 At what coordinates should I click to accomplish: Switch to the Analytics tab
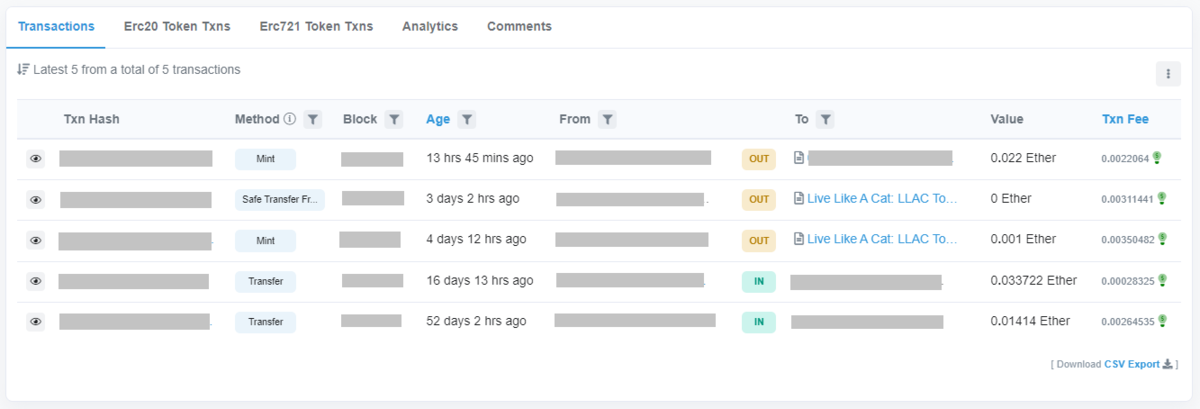tap(430, 26)
